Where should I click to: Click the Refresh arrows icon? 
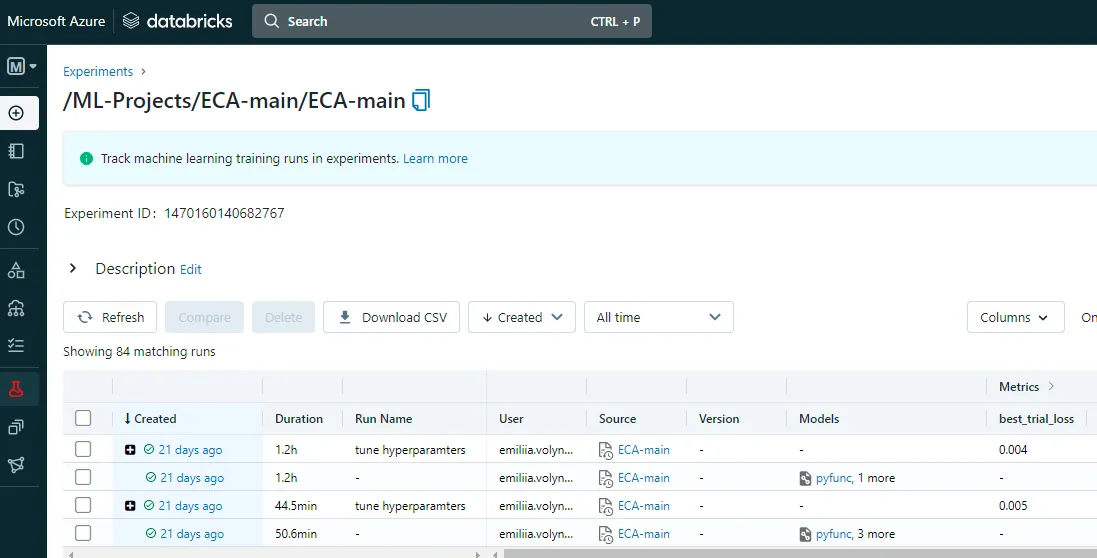click(x=85, y=317)
